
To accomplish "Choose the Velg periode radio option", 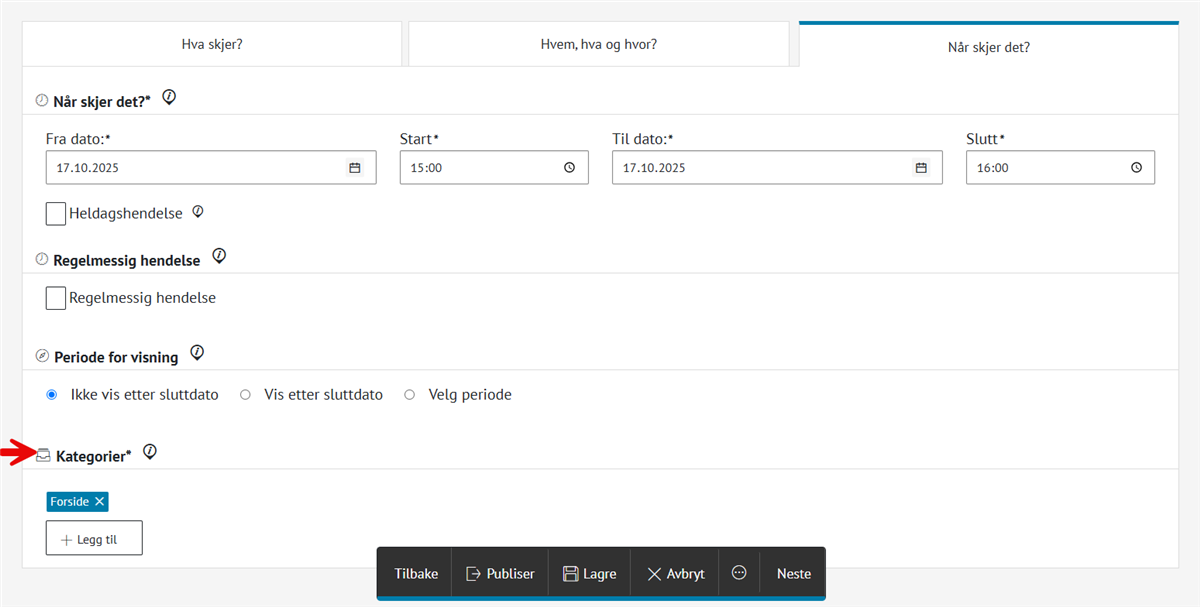I will tap(409, 395).
